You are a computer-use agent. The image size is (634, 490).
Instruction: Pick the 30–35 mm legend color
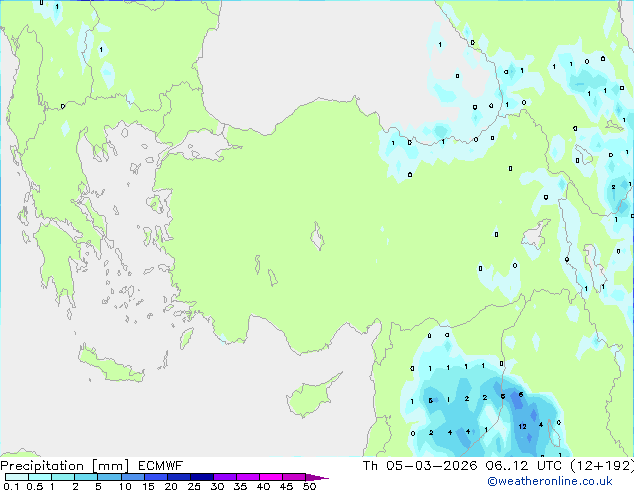pyautogui.click(x=225, y=477)
